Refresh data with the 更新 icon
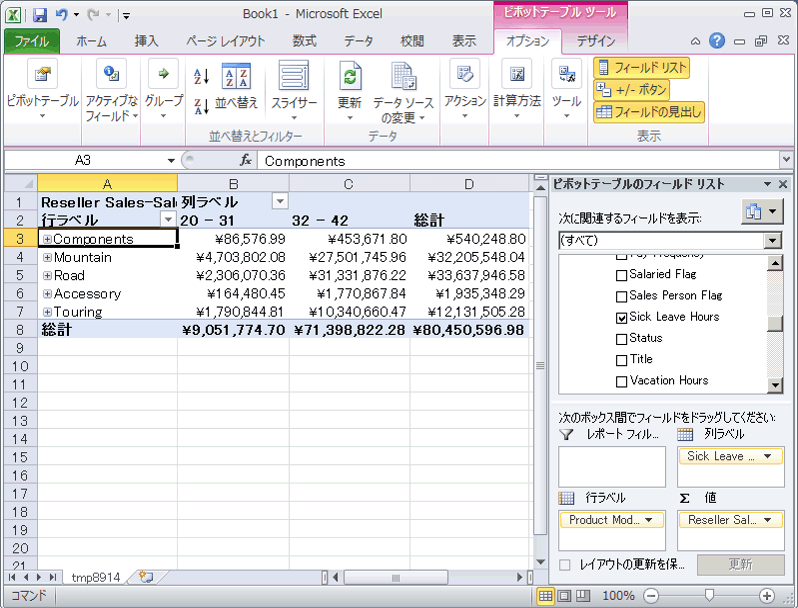Screen dimensions: 798x608 (350, 76)
